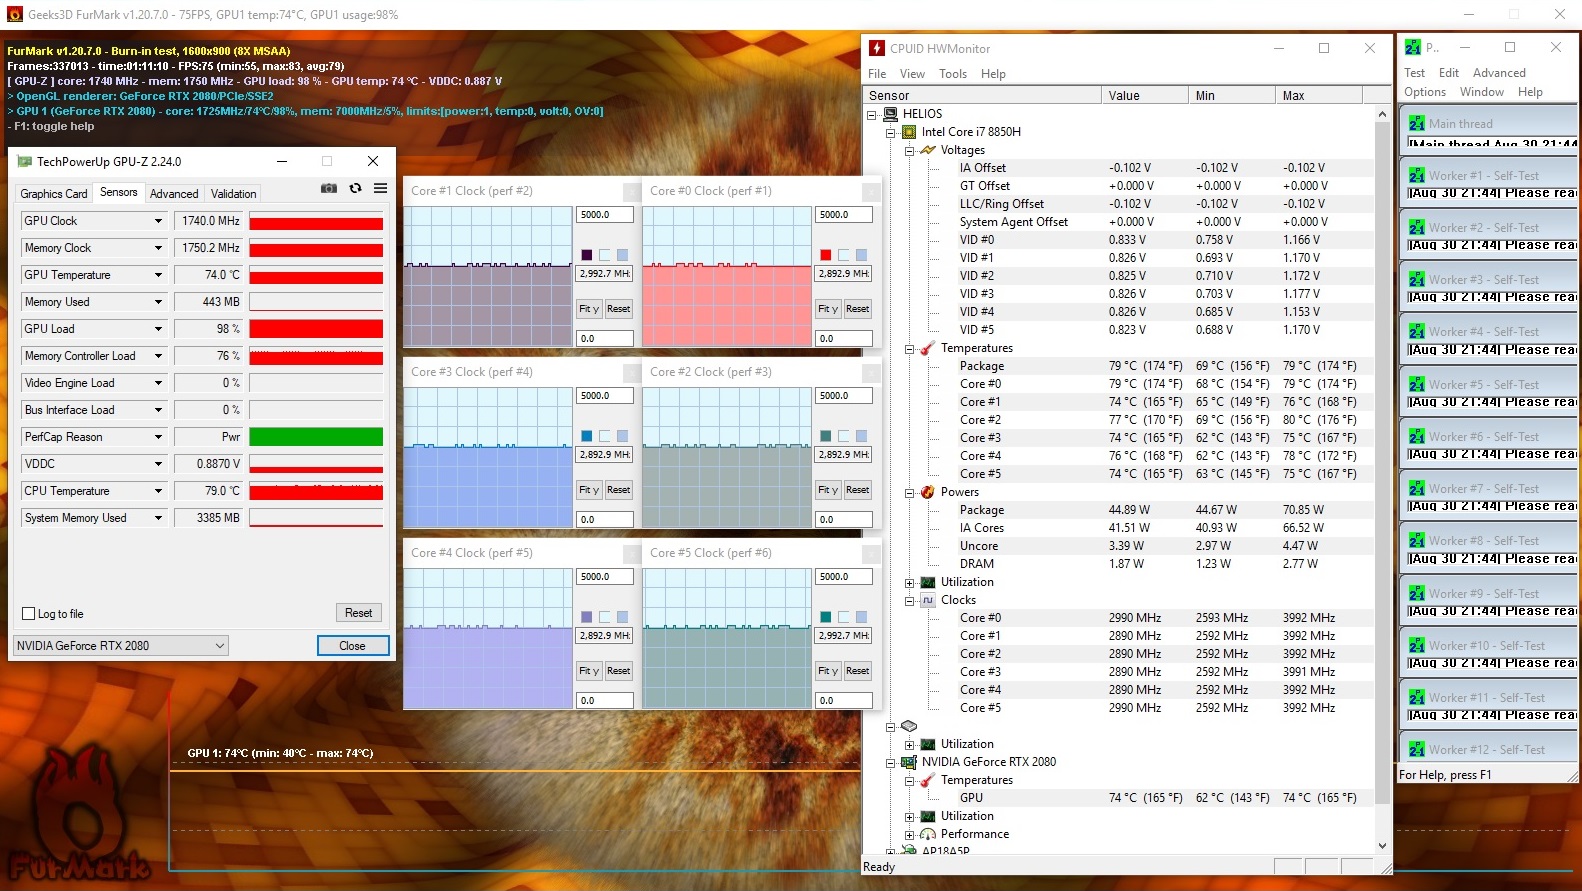Open Prime95 Options menu
This screenshot has height=891, width=1582.
[x=1425, y=92]
